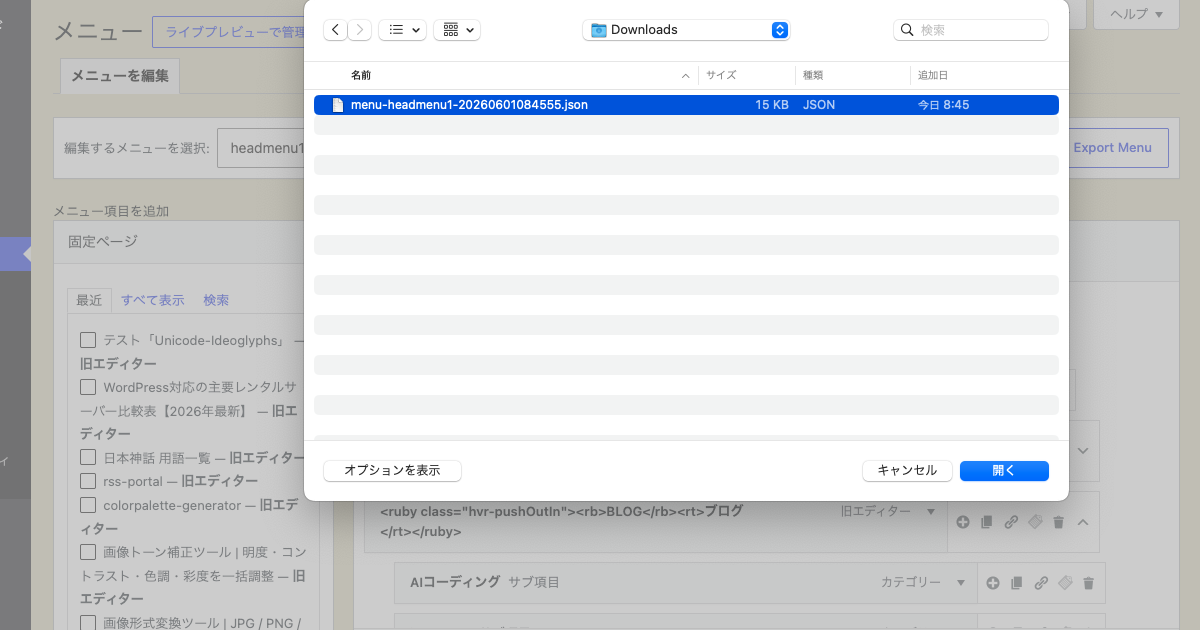The width and height of the screenshot is (1200, 630).
Task: Add child item to AIコーディング row
Action: pyautogui.click(x=992, y=583)
